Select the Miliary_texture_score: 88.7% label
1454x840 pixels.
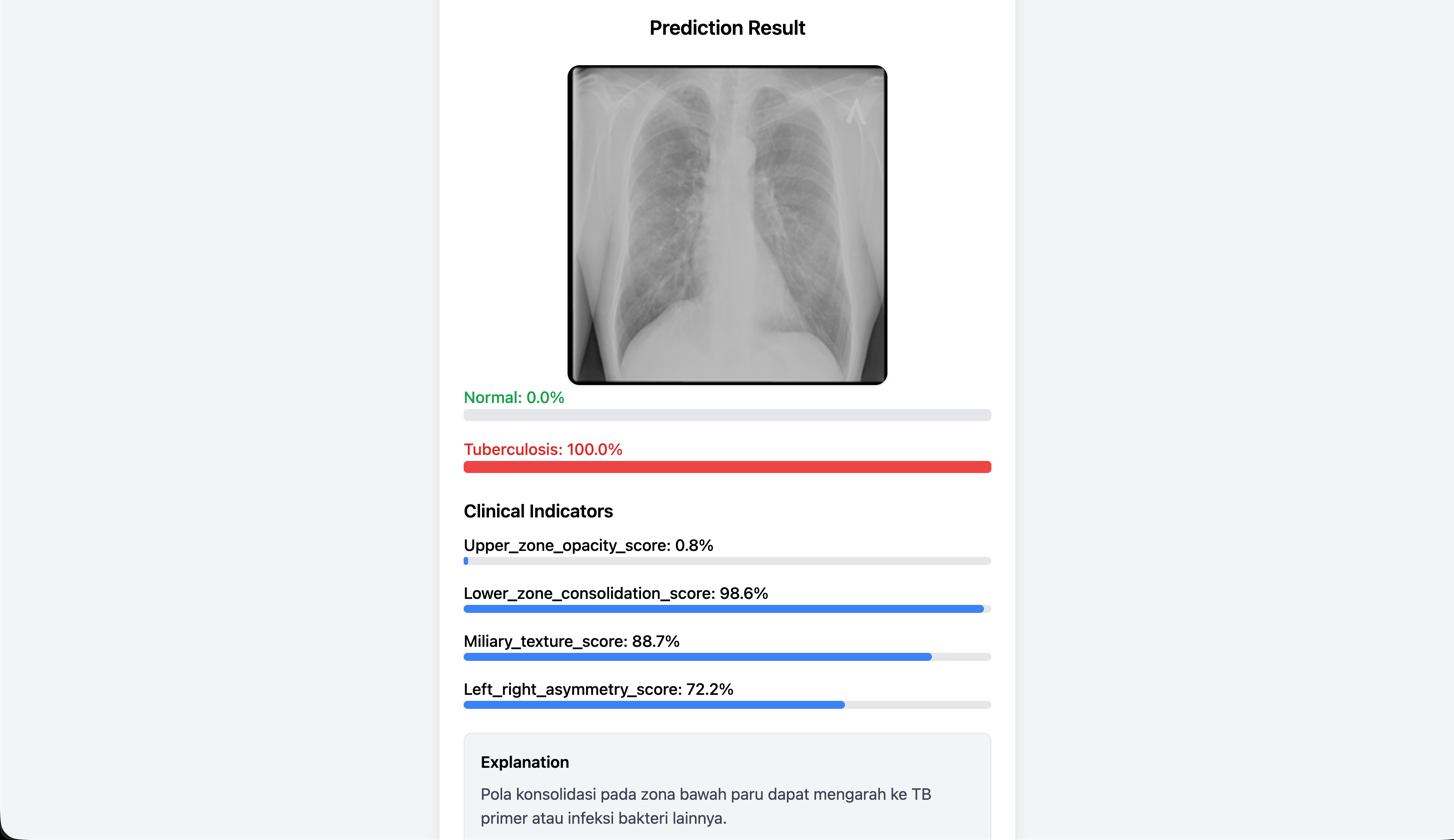click(x=572, y=641)
